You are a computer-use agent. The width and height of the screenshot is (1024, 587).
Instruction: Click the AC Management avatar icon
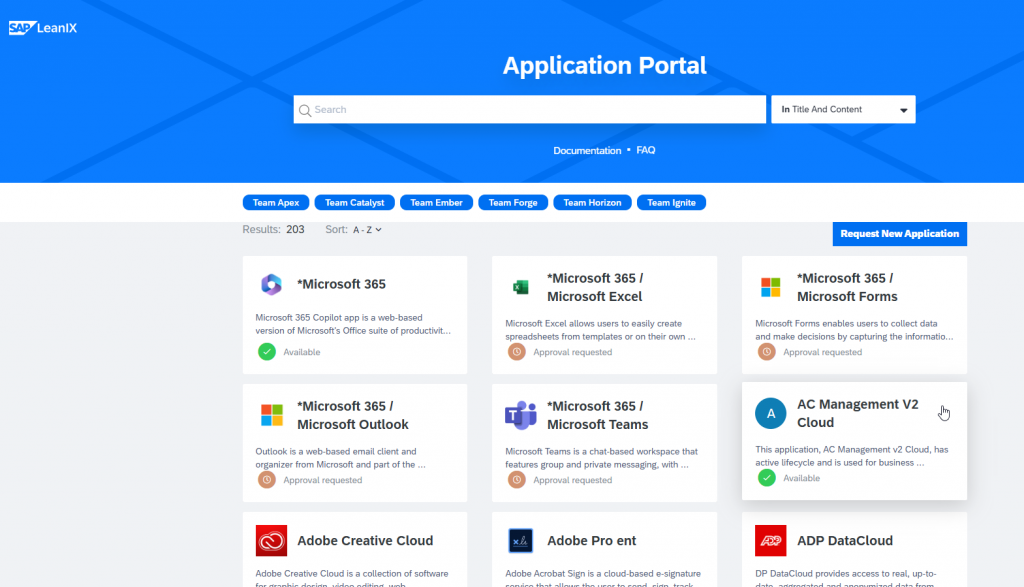coord(770,413)
